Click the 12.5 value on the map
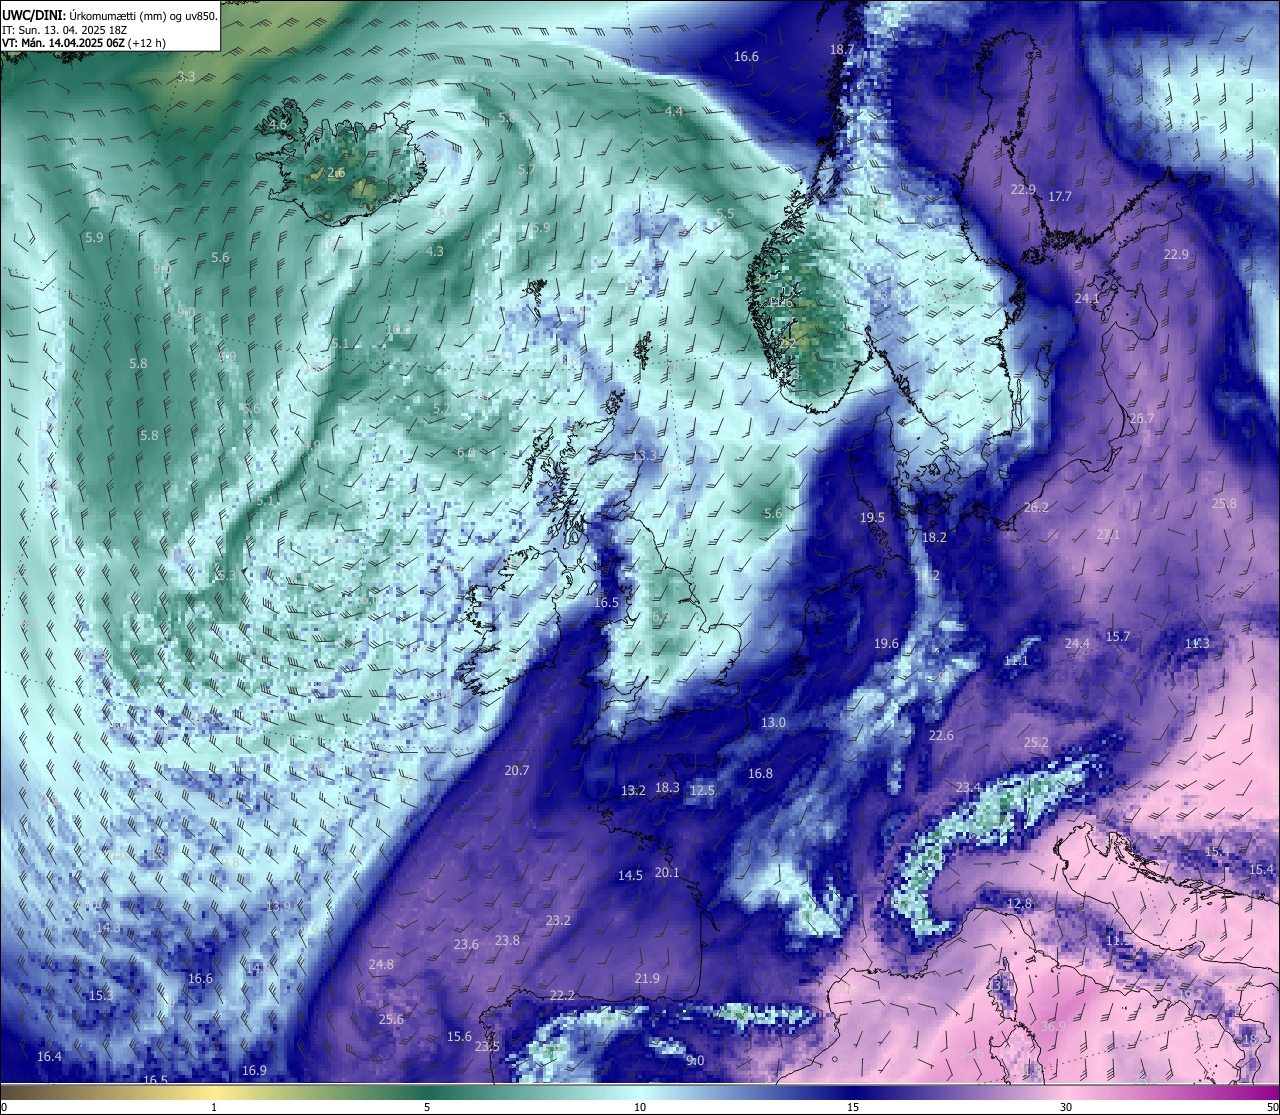 coord(702,790)
